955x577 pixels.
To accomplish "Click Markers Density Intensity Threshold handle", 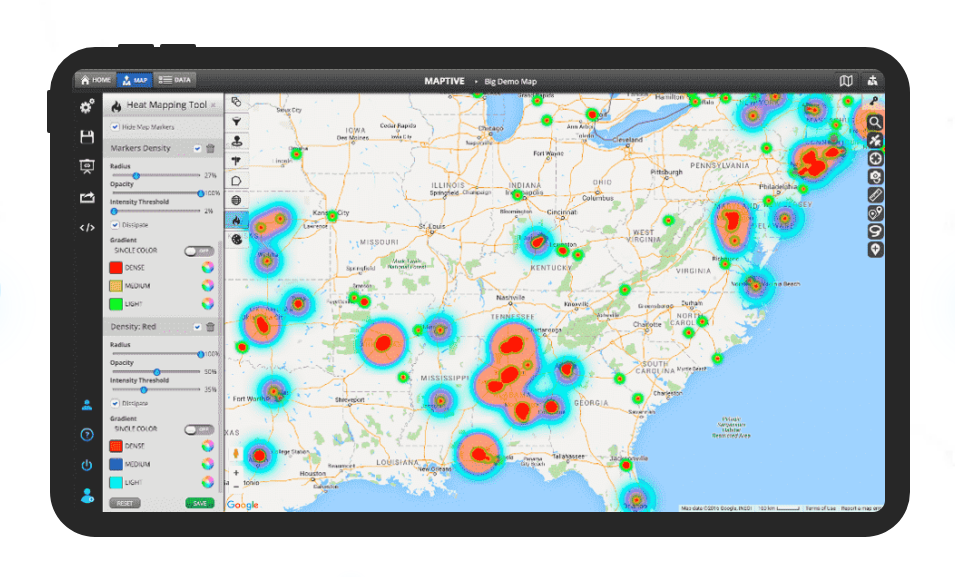I will coord(114,211).
